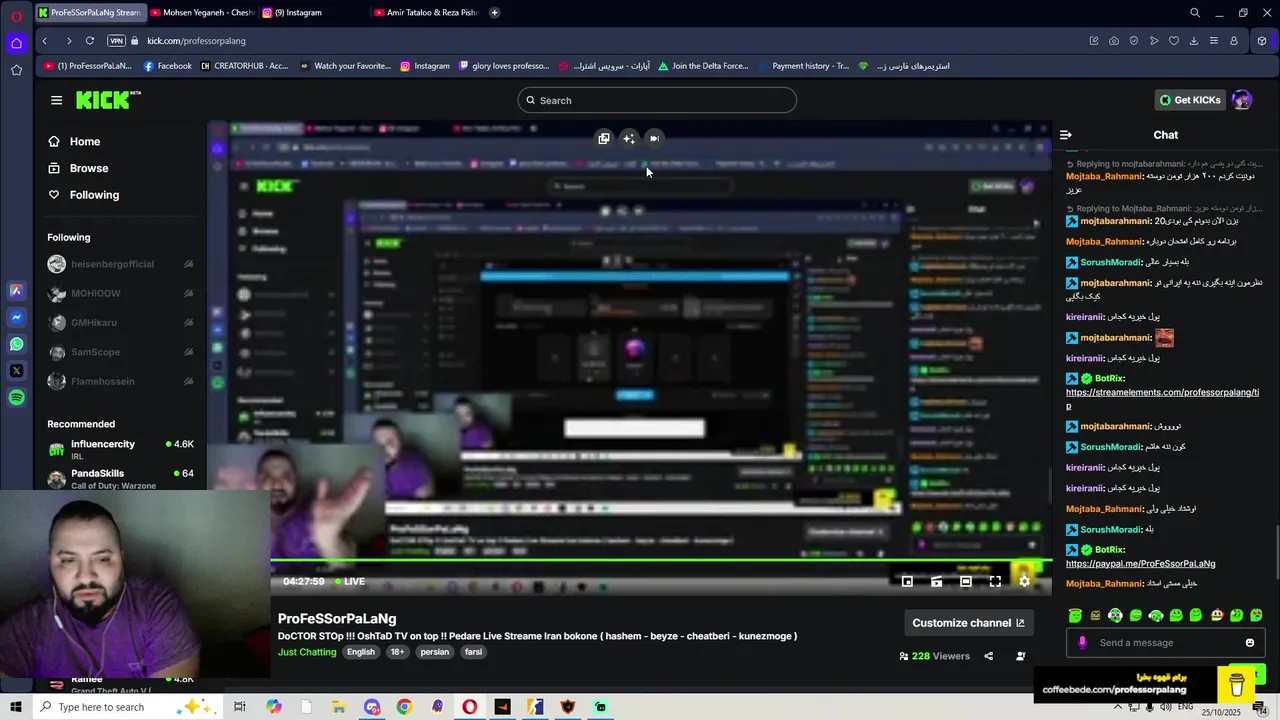Click the persian tag
This screenshot has height=720, width=1280.
(x=435, y=652)
